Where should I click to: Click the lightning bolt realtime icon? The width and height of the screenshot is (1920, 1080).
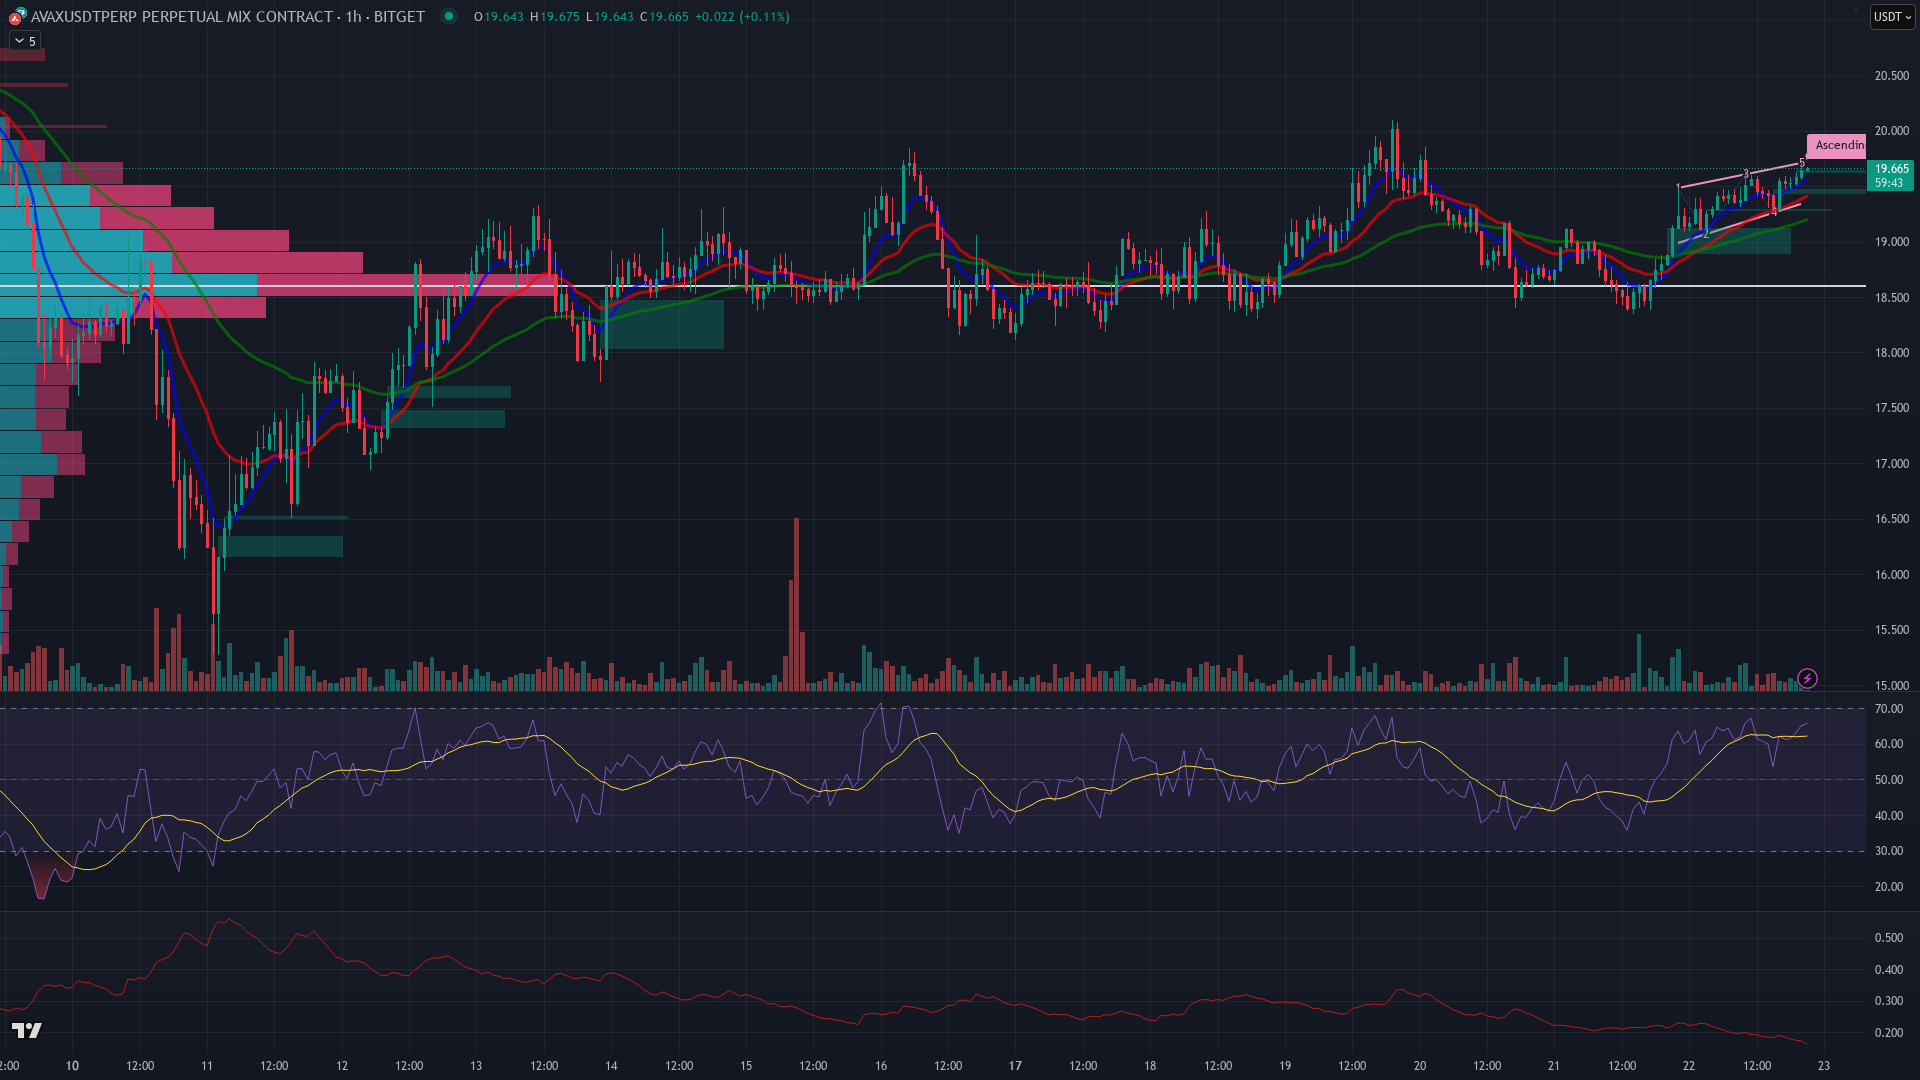click(x=1807, y=679)
